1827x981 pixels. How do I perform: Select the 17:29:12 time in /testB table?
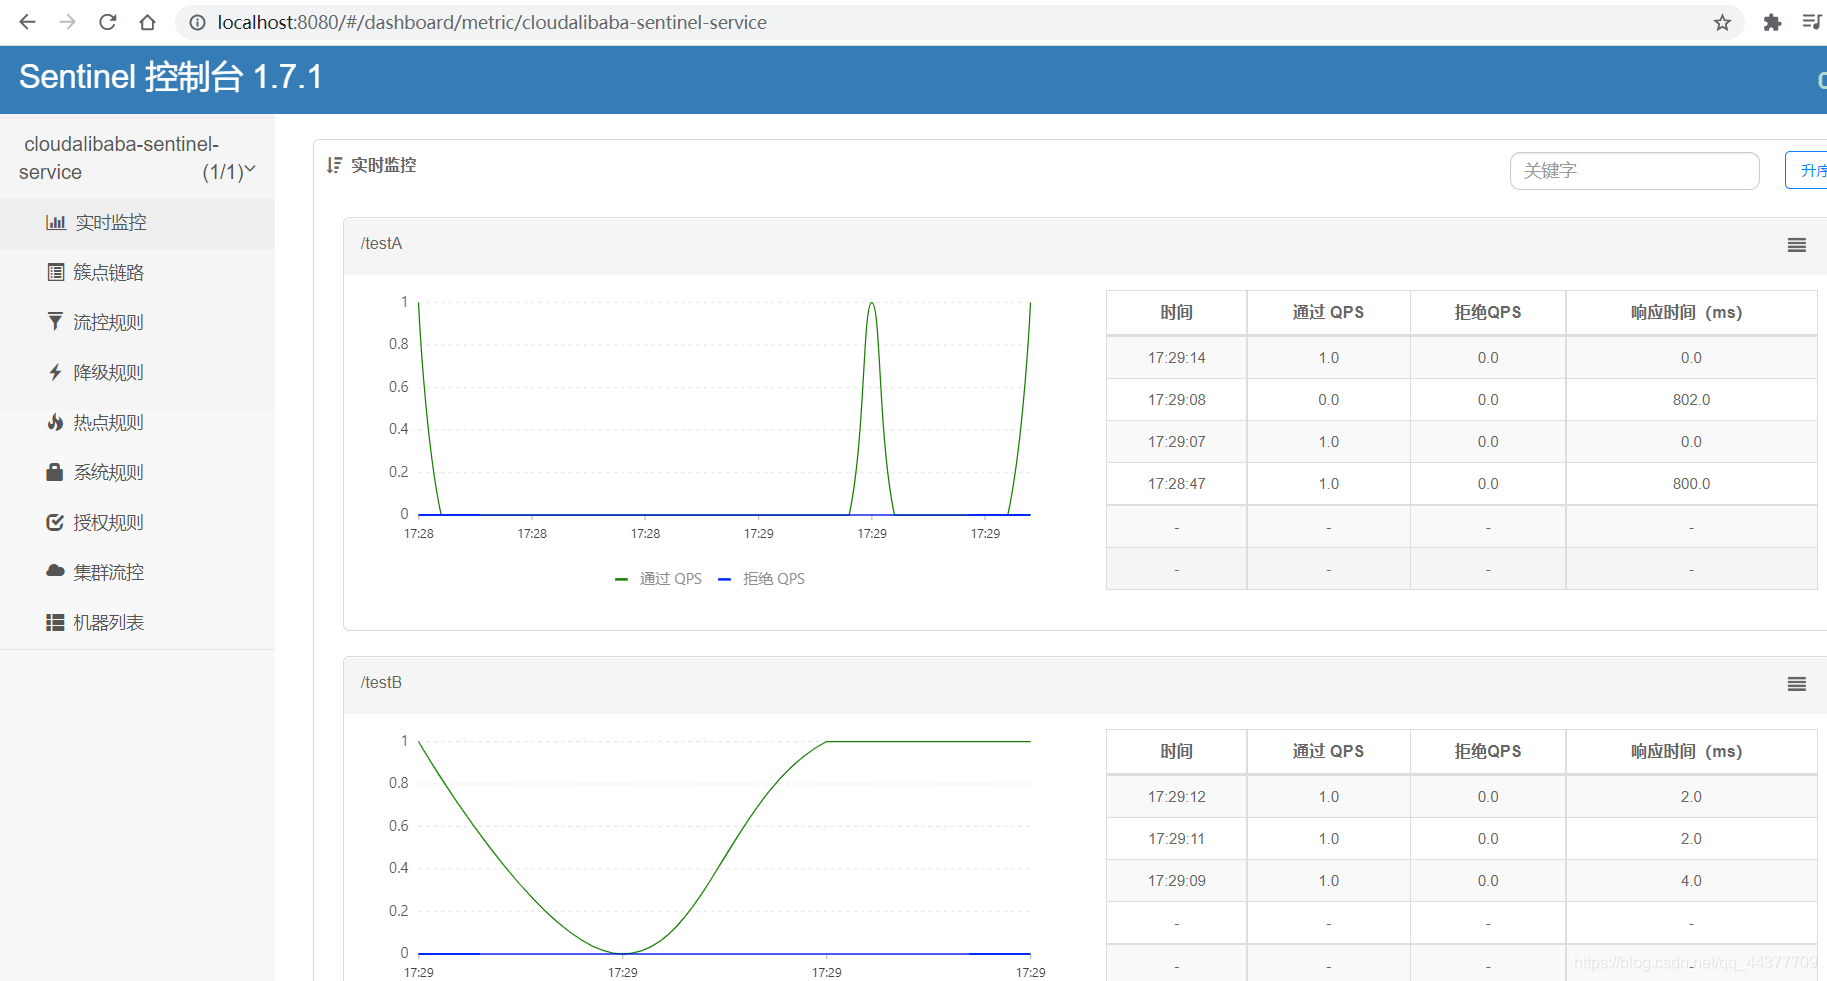click(1176, 796)
